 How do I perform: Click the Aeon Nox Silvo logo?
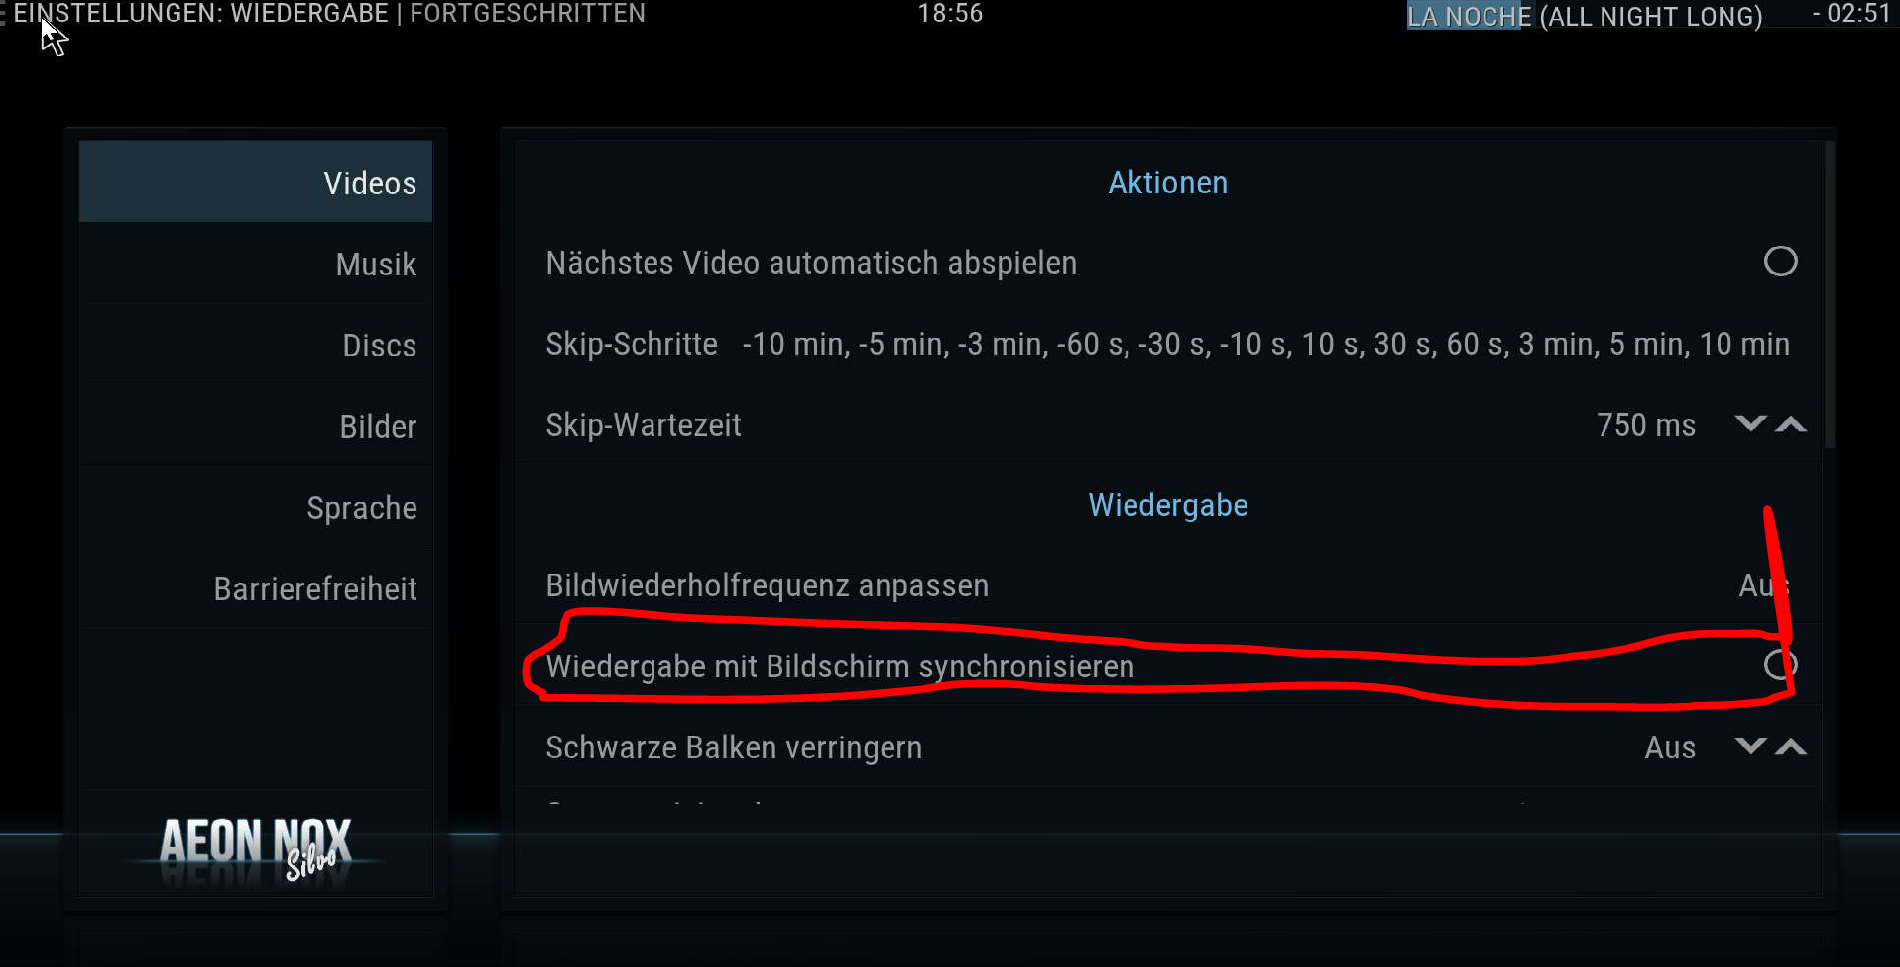click(256, 848)
